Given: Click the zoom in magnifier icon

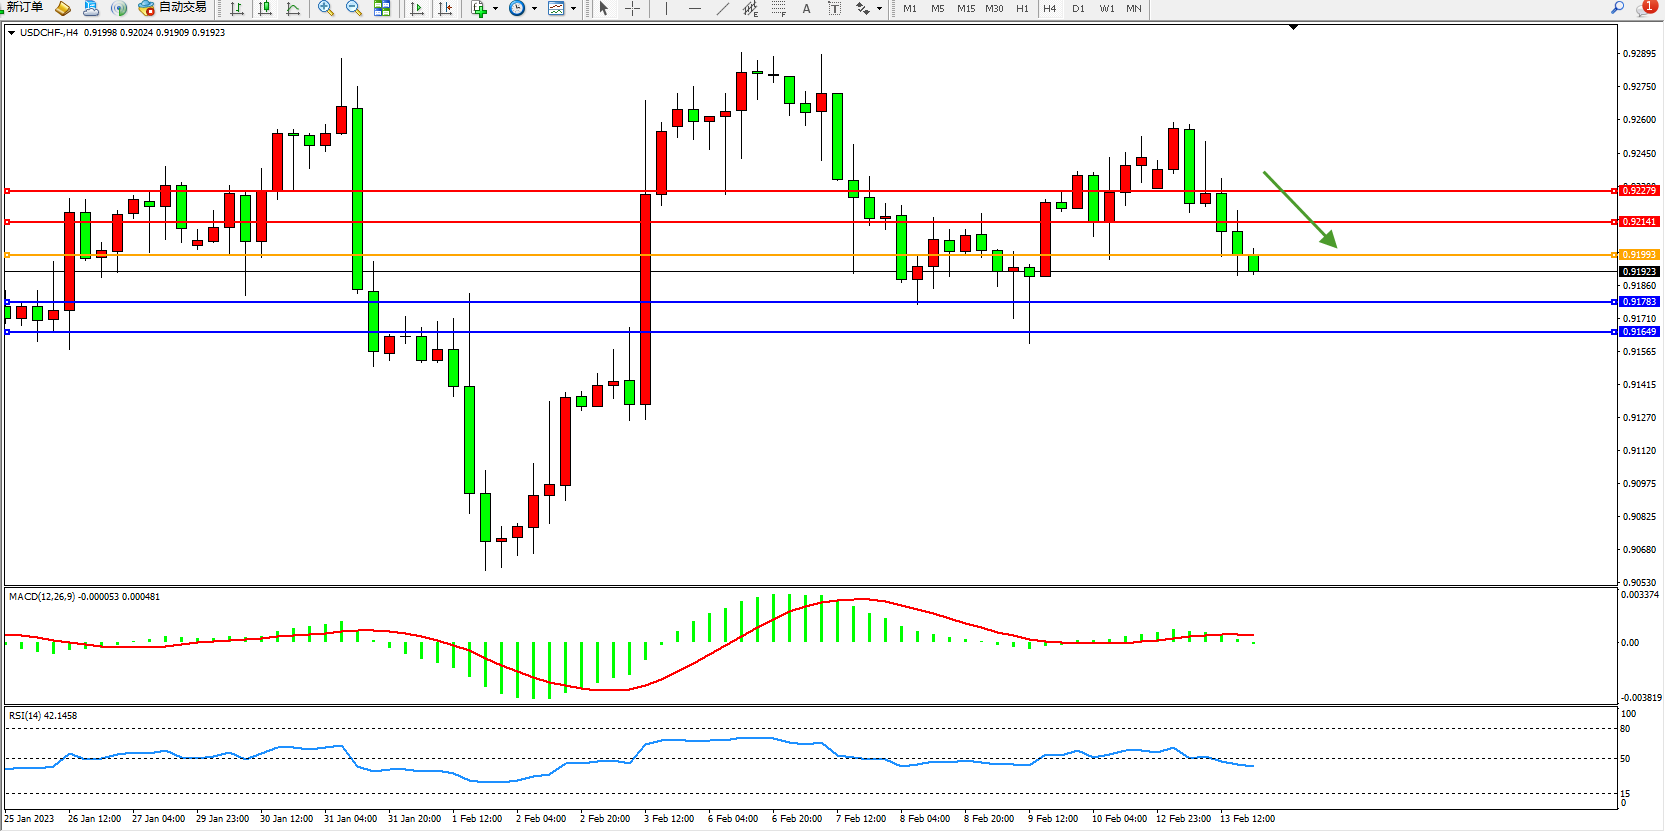Looking at the screenshot, I should (325, 8).
